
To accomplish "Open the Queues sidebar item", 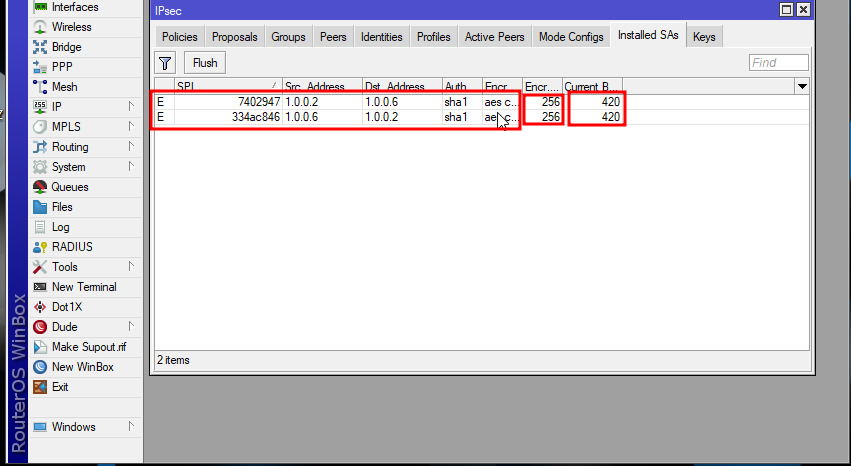I will tap(69, 187).
